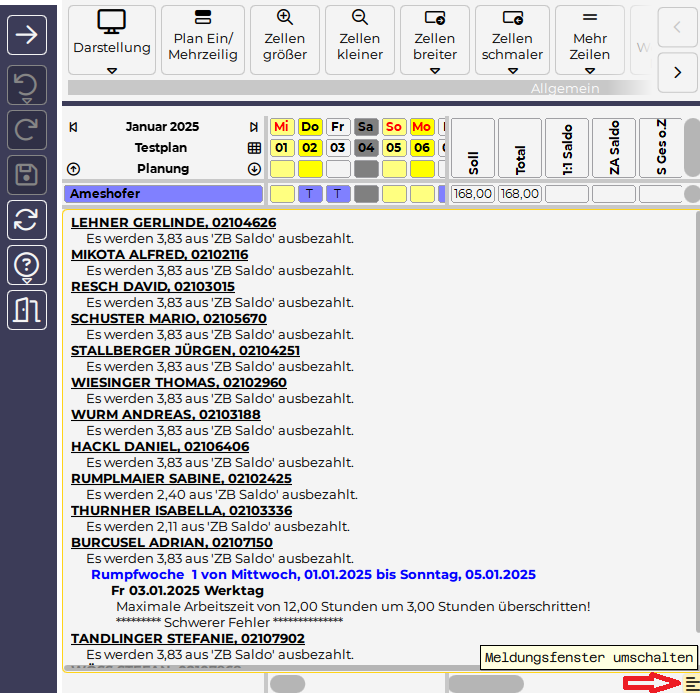Viewport: 700px width, 693px height.
Task: Go to next month after Januar 2025
Action: pyautogui.click(x=254, y=127)
